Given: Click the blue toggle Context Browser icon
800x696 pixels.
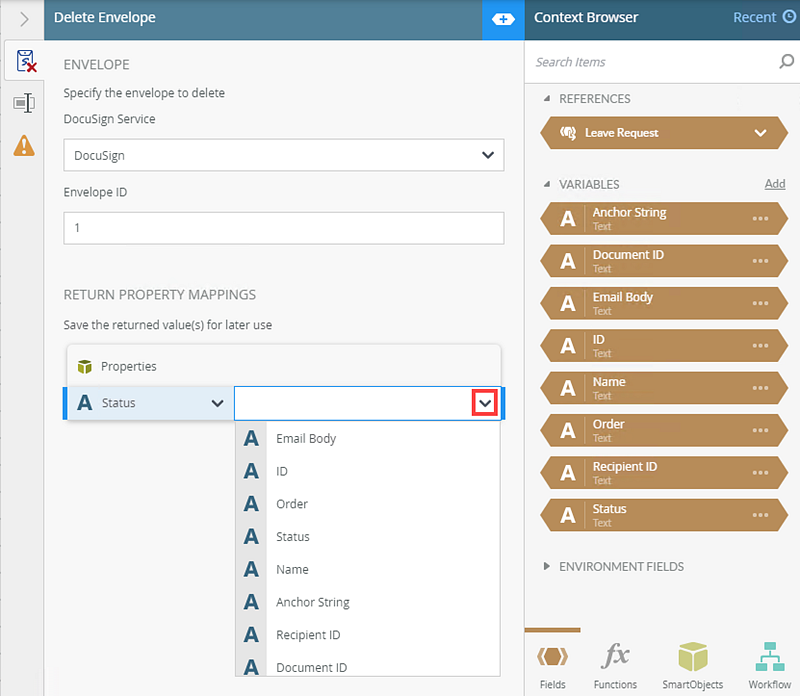Looking at the screenshot, I should click(503, 18).
